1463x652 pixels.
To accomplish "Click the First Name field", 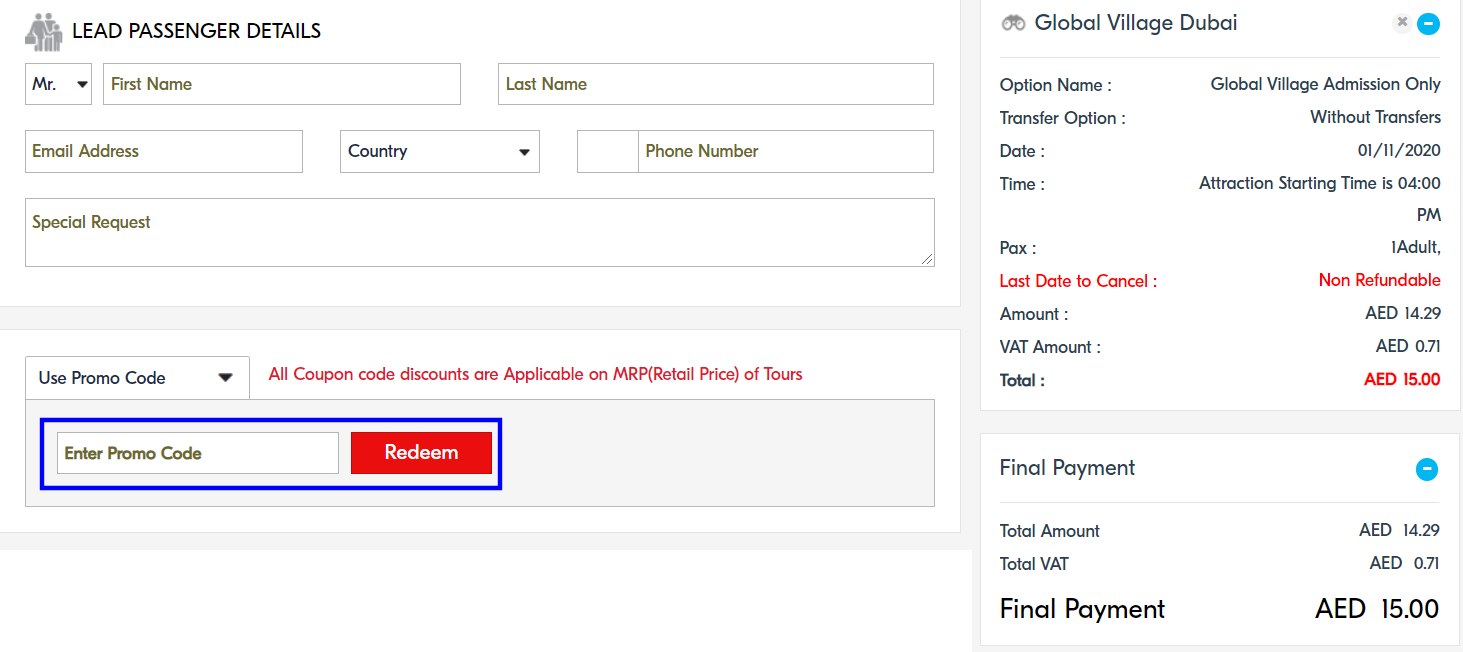I will 281,84.
